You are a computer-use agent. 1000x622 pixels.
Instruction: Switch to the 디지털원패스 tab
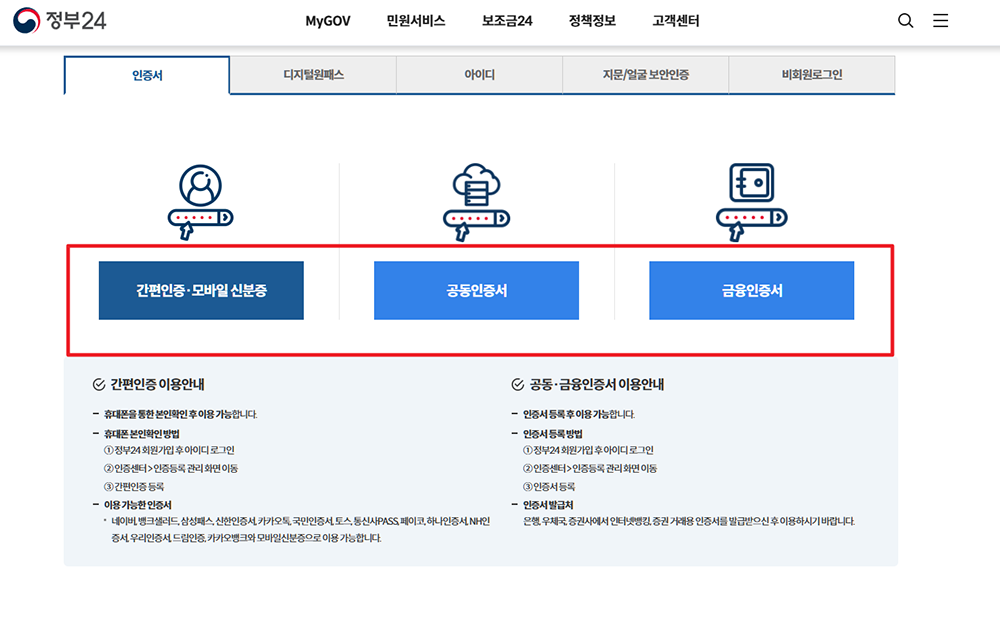313,74
